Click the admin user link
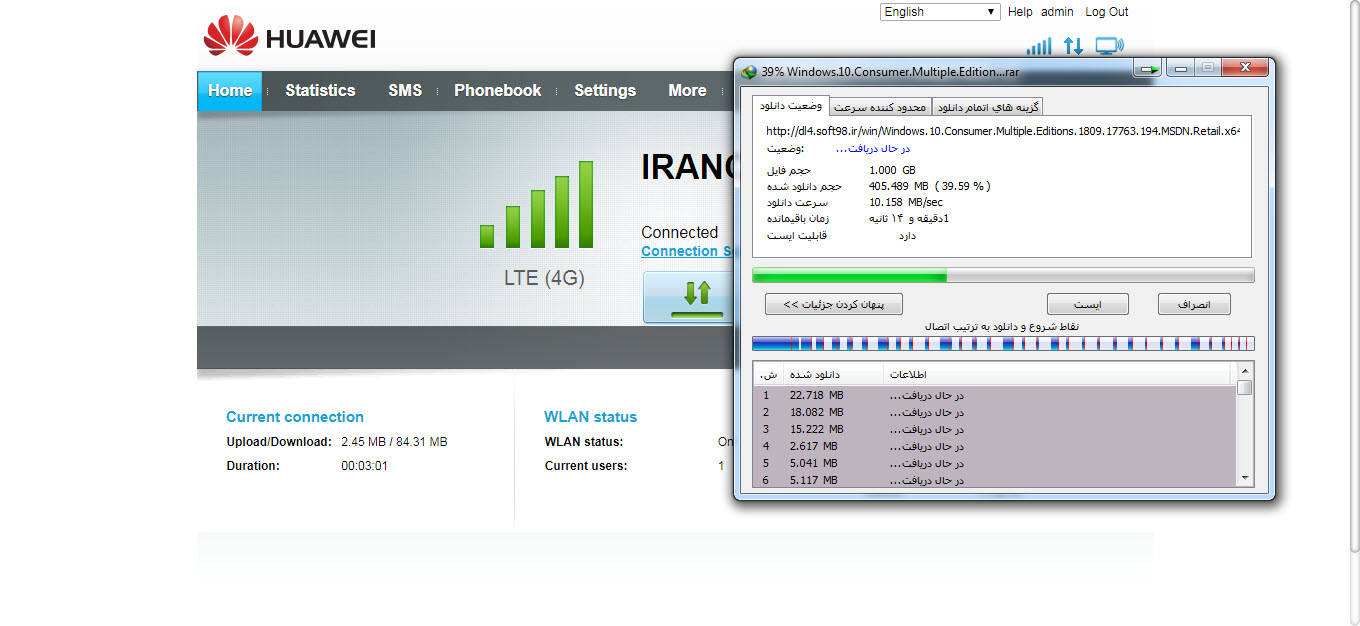The height and width of the screenshot is (626, 1360). (1057, 12)
